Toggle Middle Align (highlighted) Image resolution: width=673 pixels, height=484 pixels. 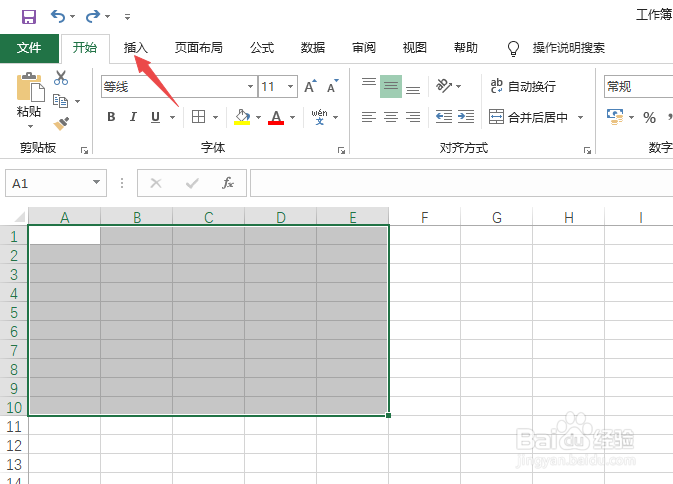pos(391,86)
